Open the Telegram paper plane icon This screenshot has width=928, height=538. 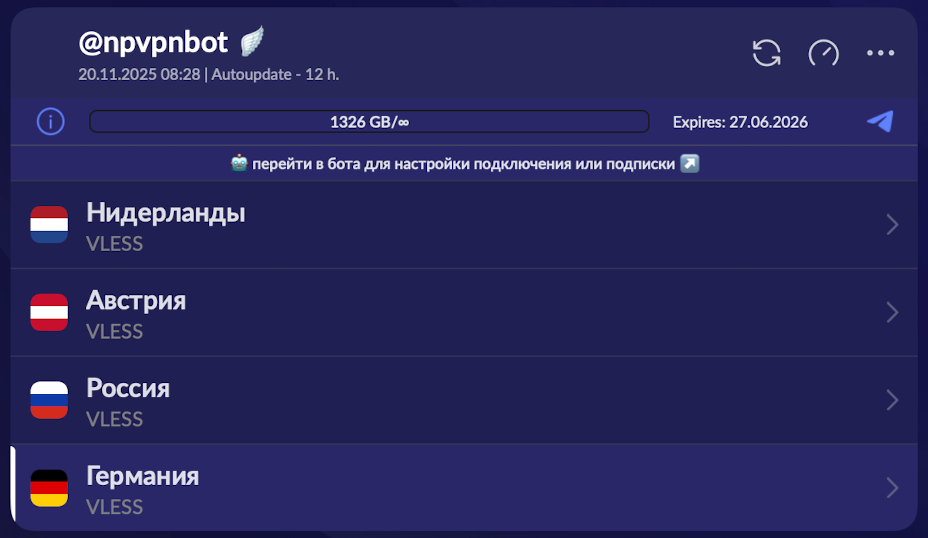click(x=880, y=122)
